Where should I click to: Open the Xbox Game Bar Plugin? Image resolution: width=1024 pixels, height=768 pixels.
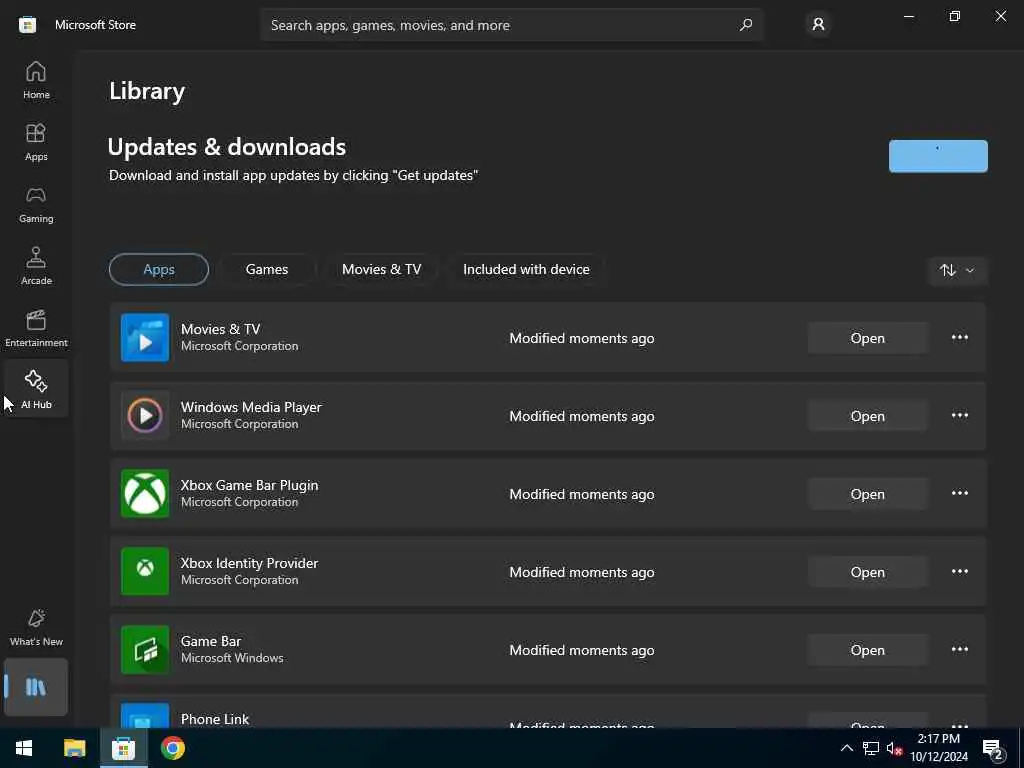click(x=867, y=494)
